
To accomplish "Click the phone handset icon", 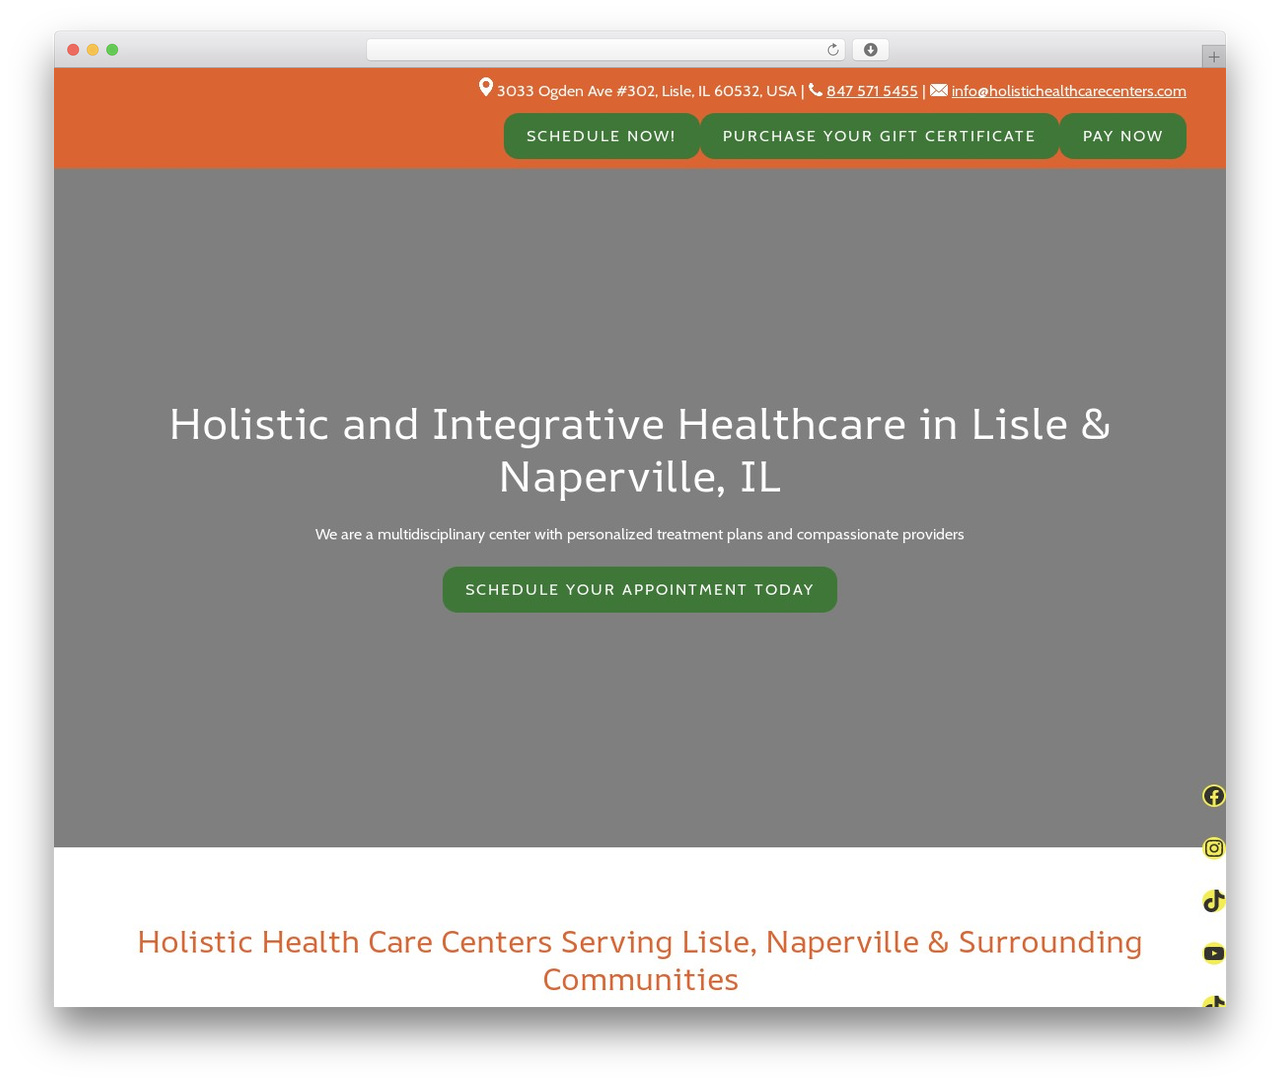I will pyautogui.click(x=816, y=90).
